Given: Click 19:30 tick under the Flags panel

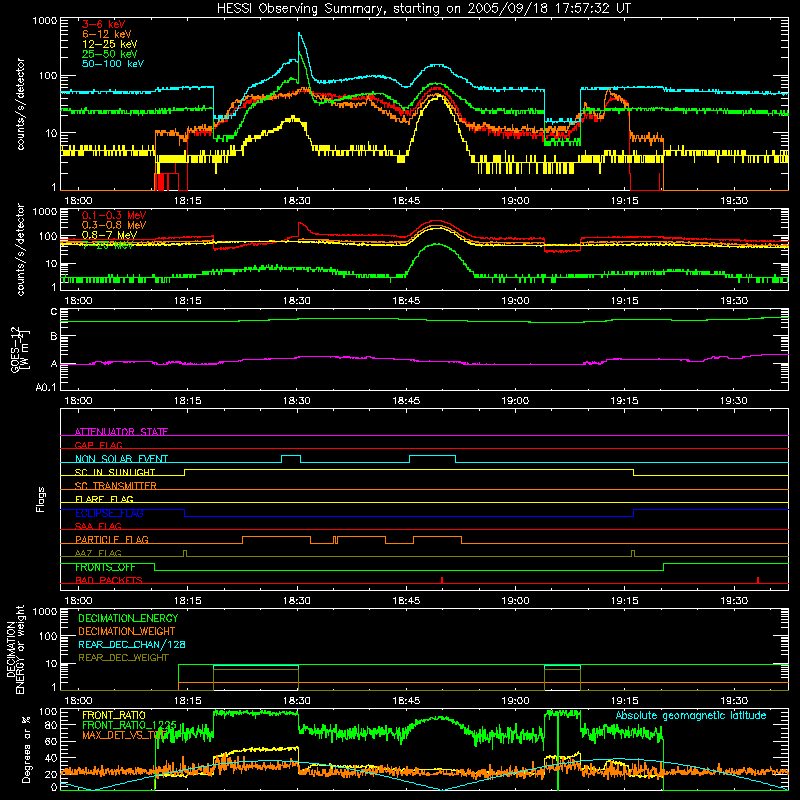Looking at the screenshot, I should tap(734, 601).
